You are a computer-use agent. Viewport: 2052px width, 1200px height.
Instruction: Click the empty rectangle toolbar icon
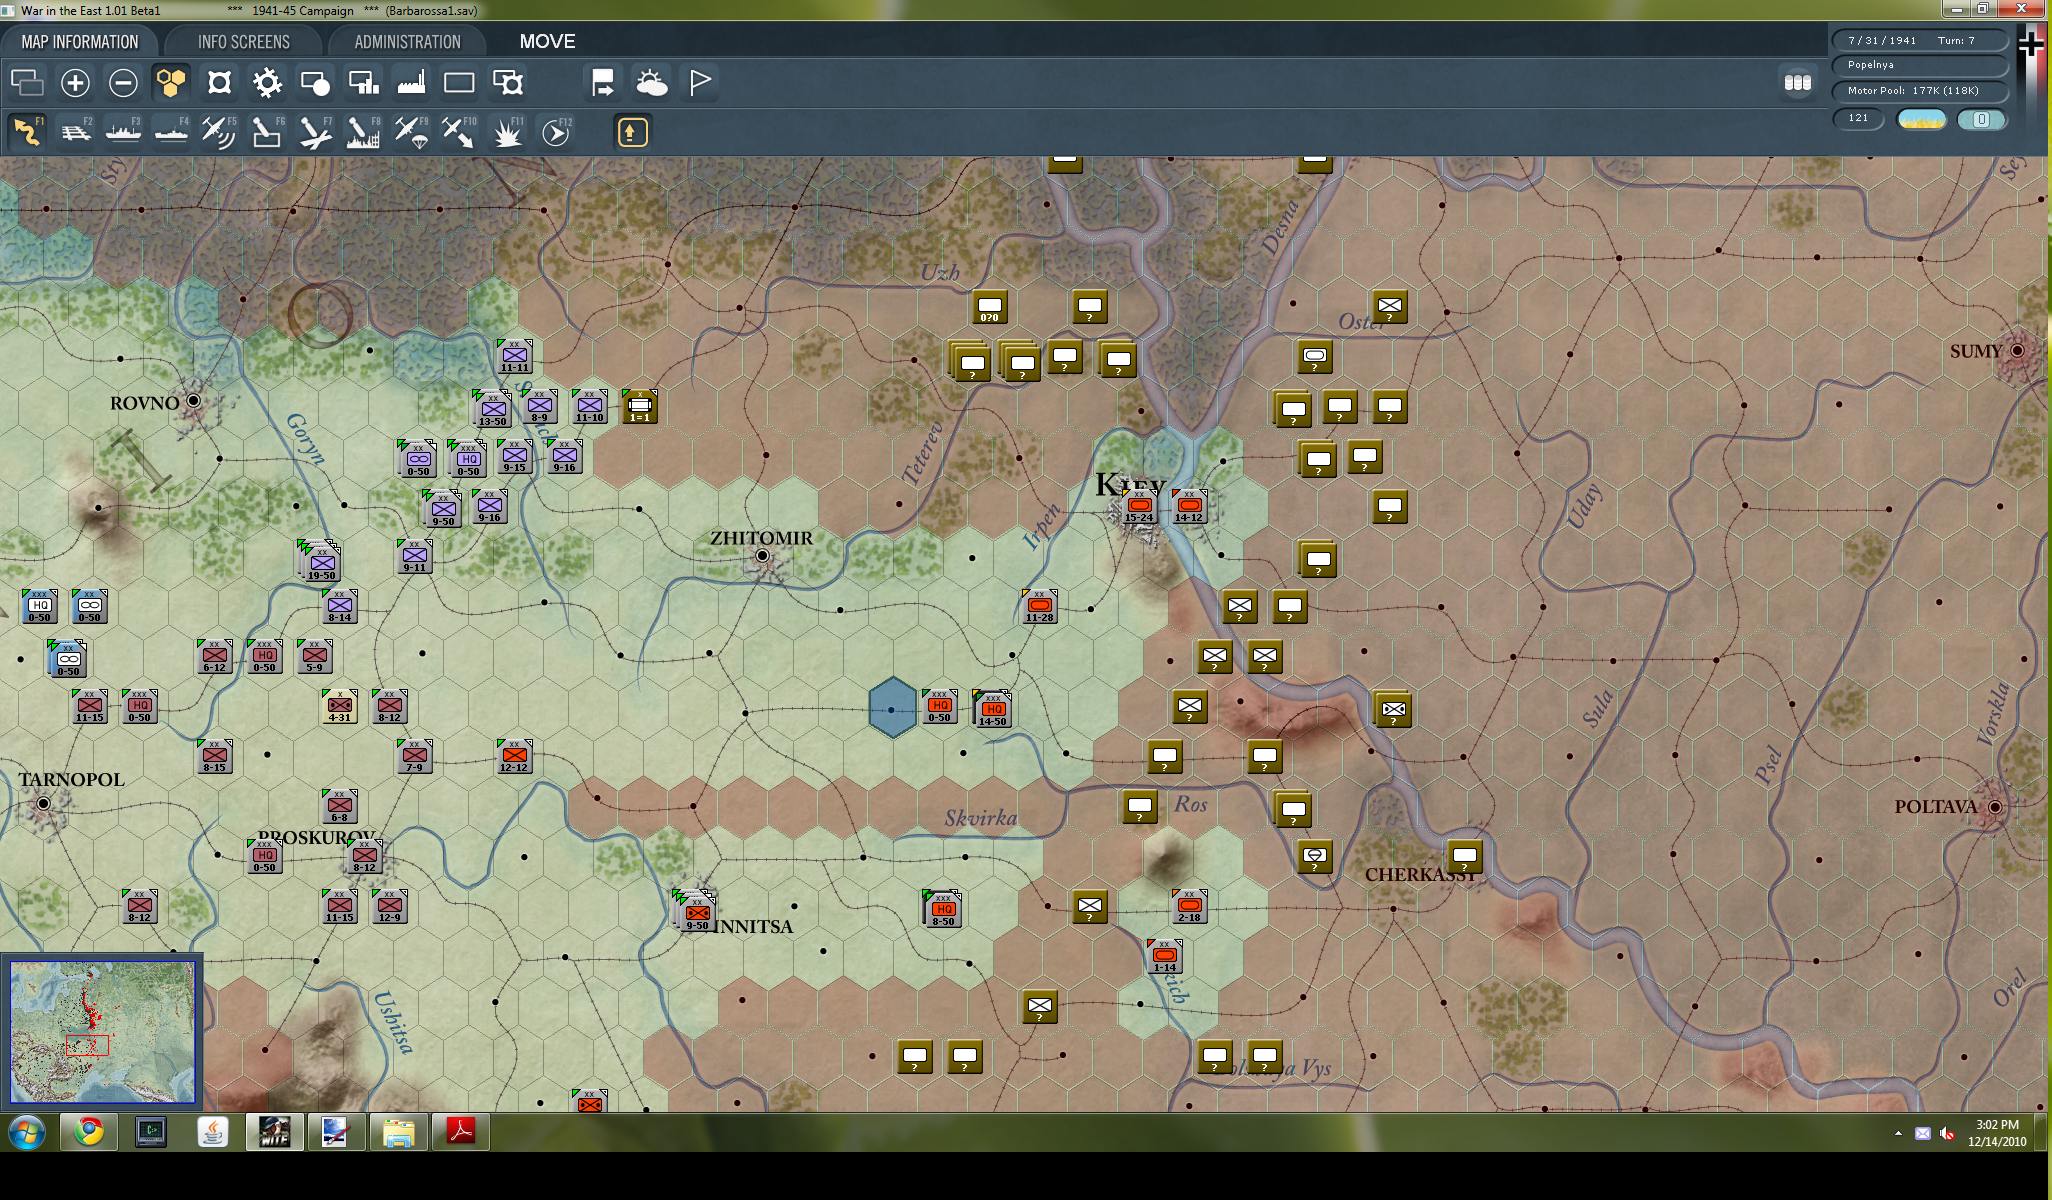[x=459, y=83]
